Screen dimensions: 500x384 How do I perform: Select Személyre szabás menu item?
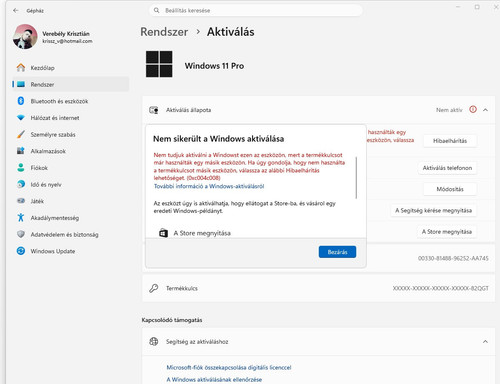[x=71, y=134]
